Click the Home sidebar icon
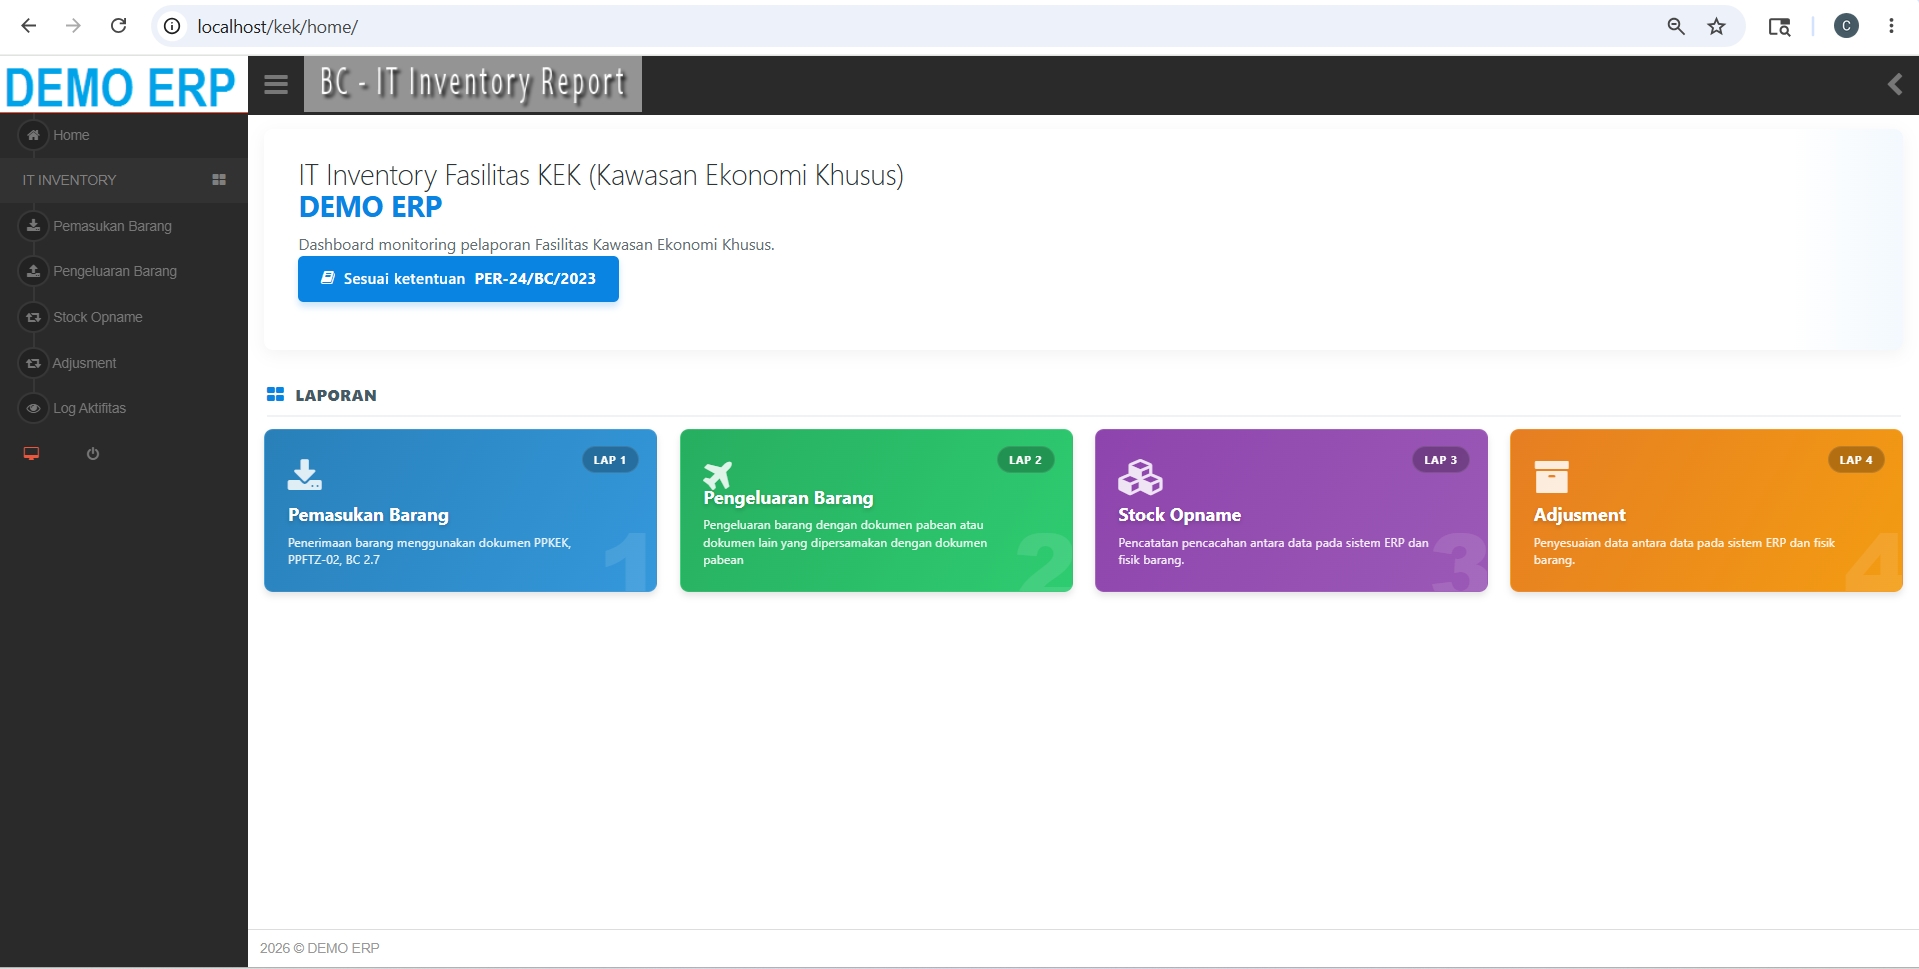Image resolution: width=1919 pixels, height=969 pixels. click(33, 135)
